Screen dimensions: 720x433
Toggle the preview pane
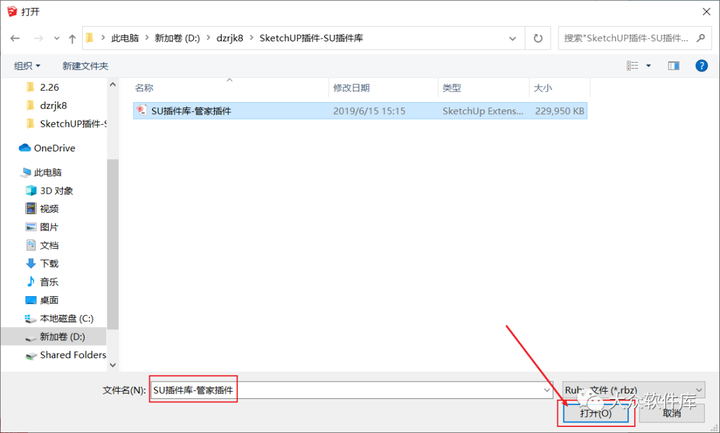(x=674, y=66)
